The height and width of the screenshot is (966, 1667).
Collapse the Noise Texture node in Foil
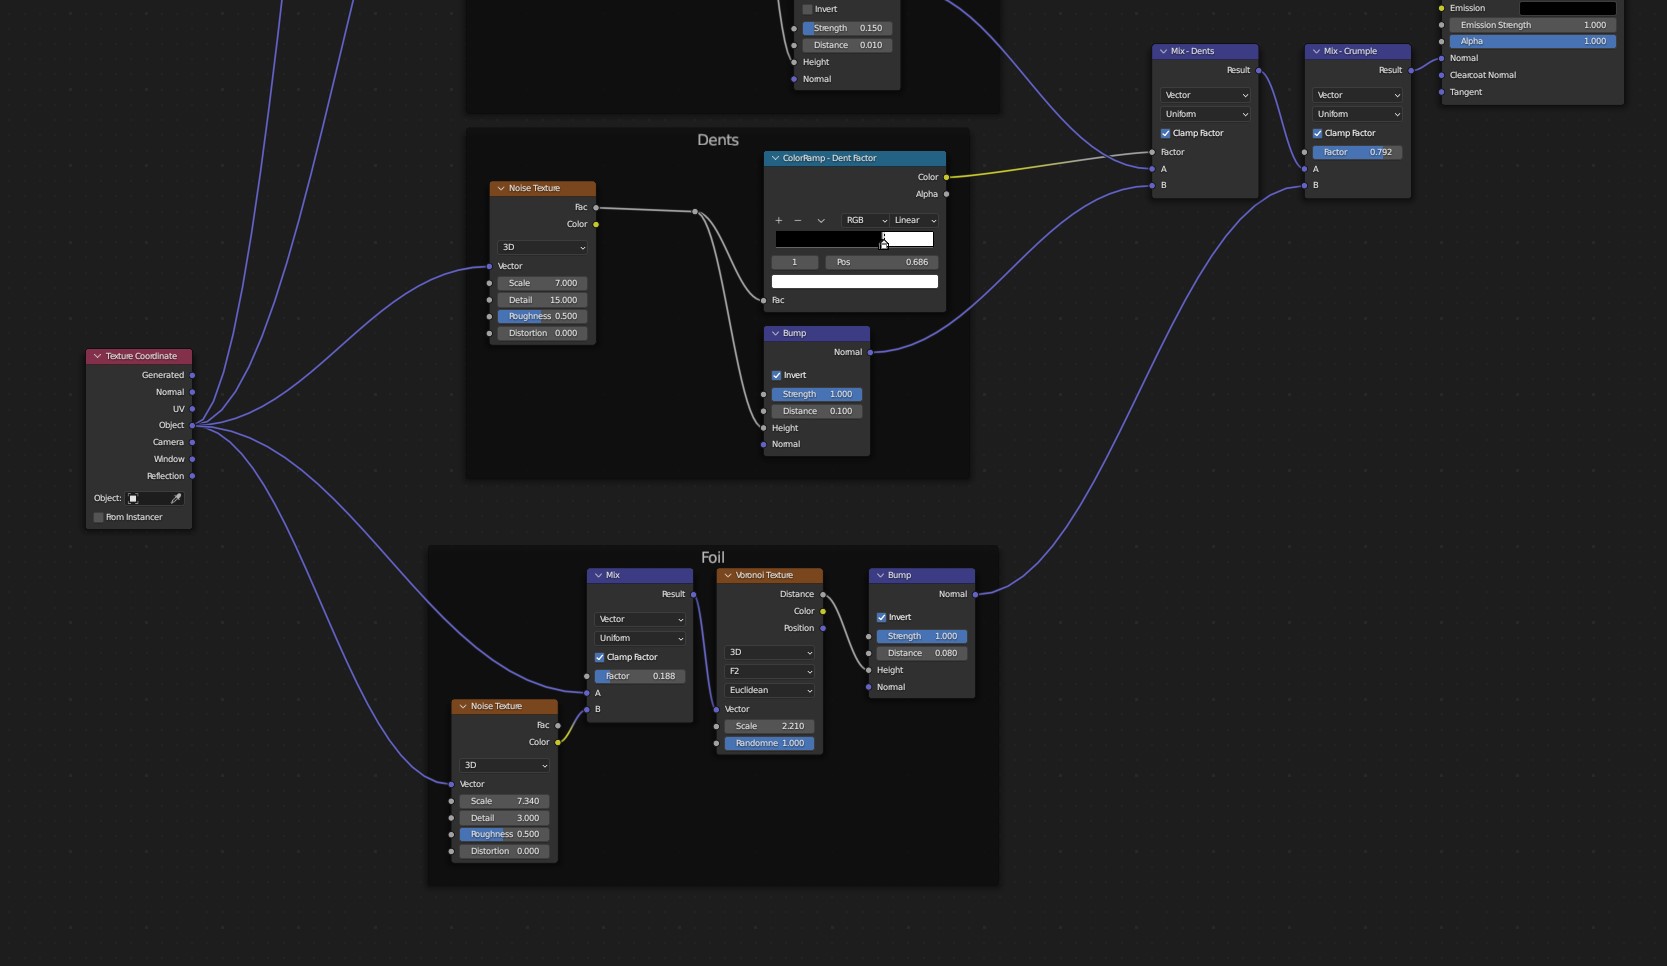(x=462, y=706)
